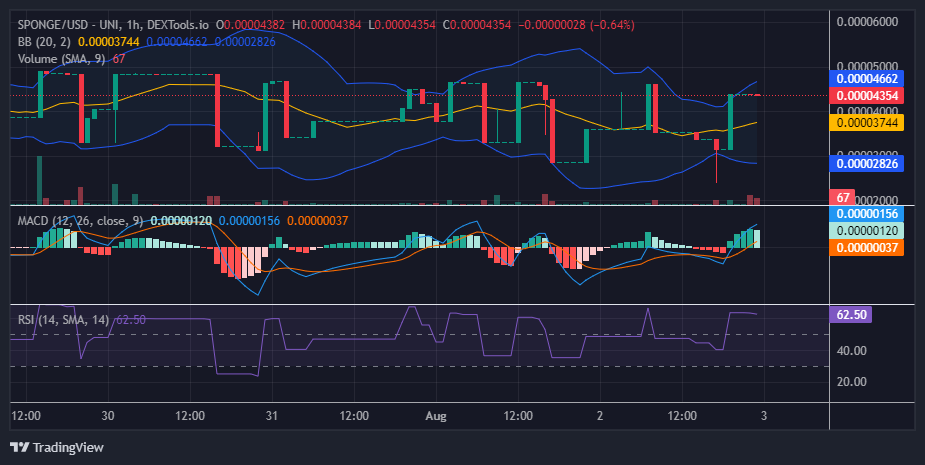Click the price change −0.00000028 (−0.64%) text
The width and height of the screenshot is (925, 465).
pyautogui.click(x=576, y=25)
